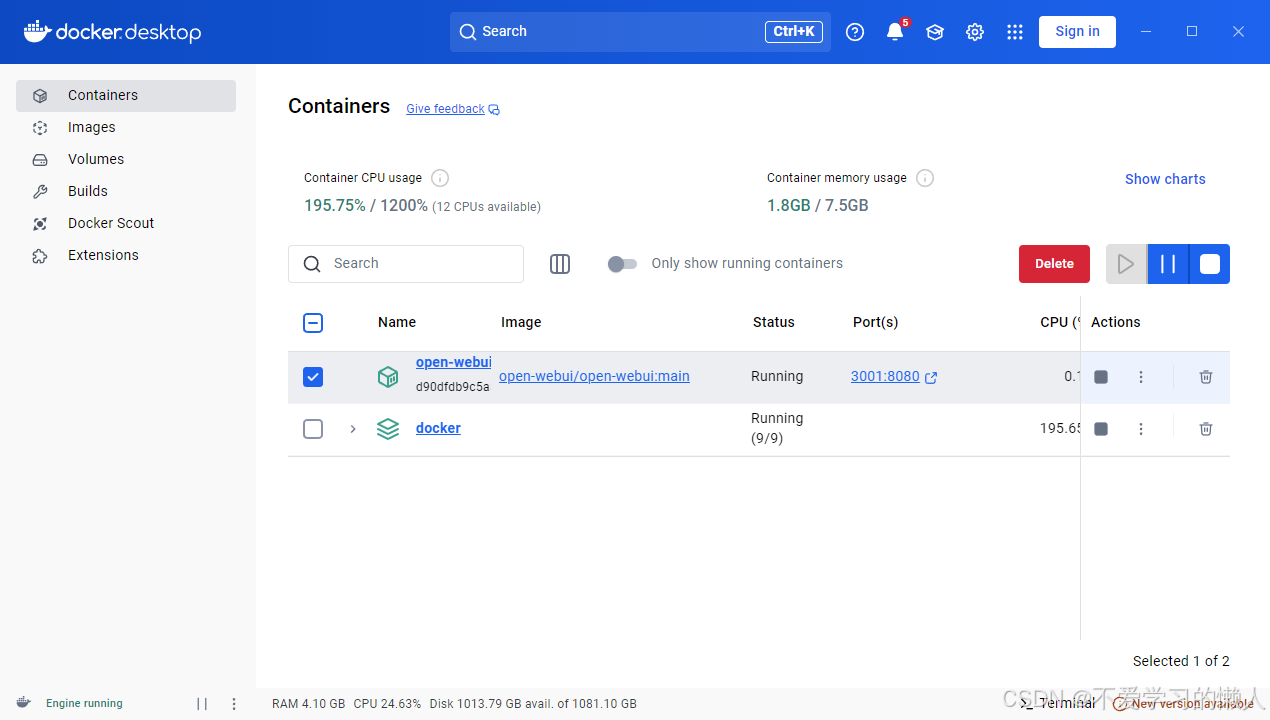
Task: Click the memory usage info icon
Action: (x=925, y=178)
